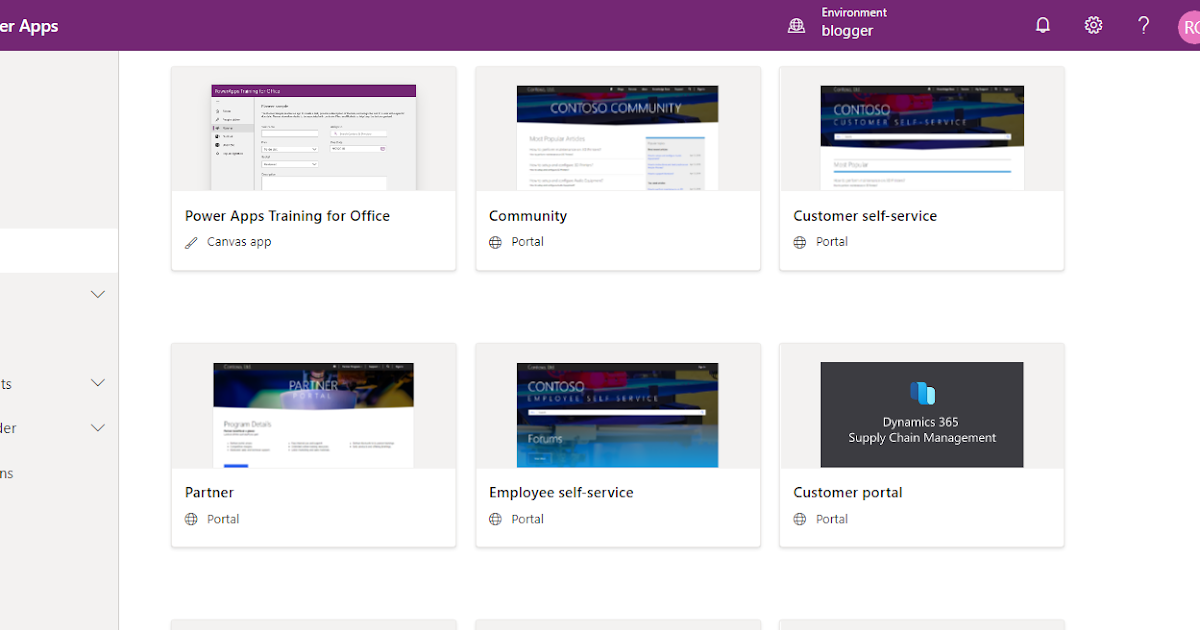This screenshot has width=1200, height=630.
Task: Expand the topmost sidebar chevron
Action: point(97,293)
